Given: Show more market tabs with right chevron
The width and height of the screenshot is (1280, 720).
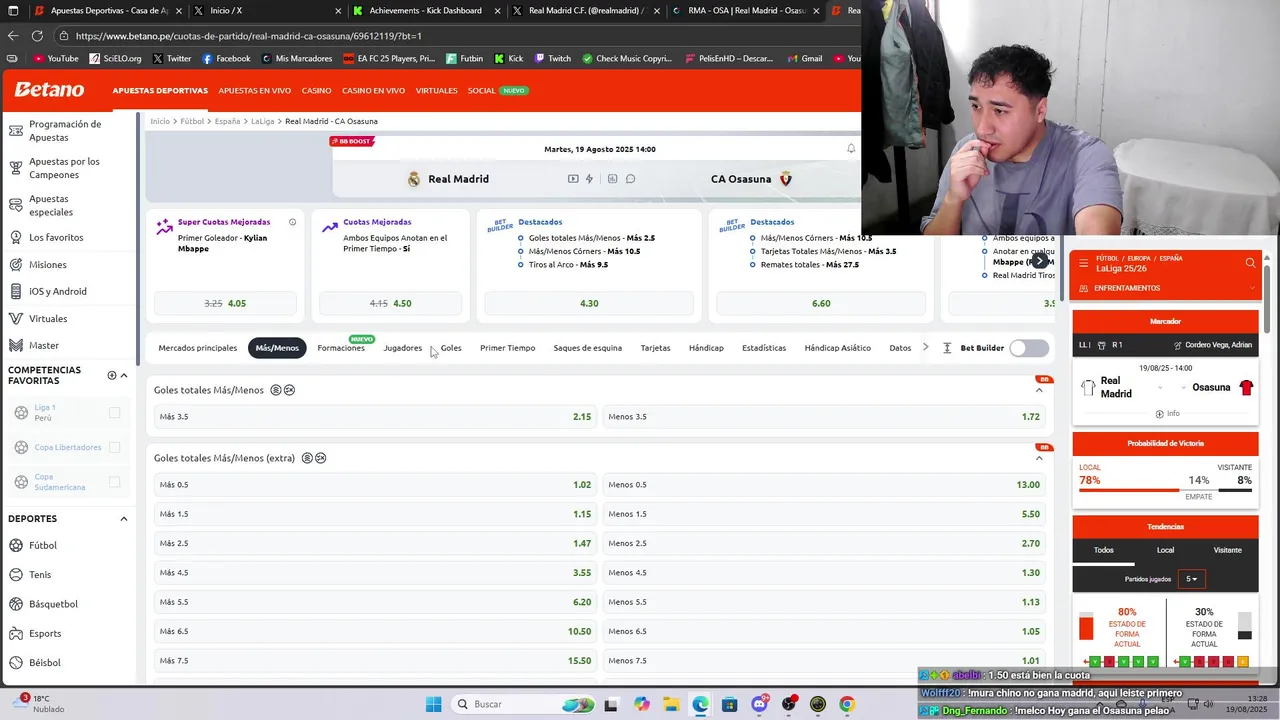Looking at the screenshot, I should pyautogui.click(x=925, y=347).
